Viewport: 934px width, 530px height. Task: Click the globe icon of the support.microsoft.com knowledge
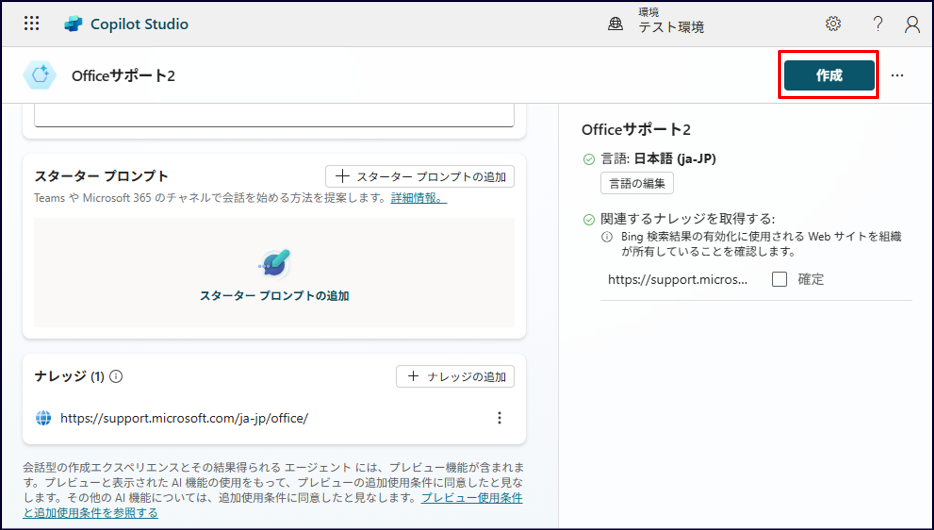43,418
